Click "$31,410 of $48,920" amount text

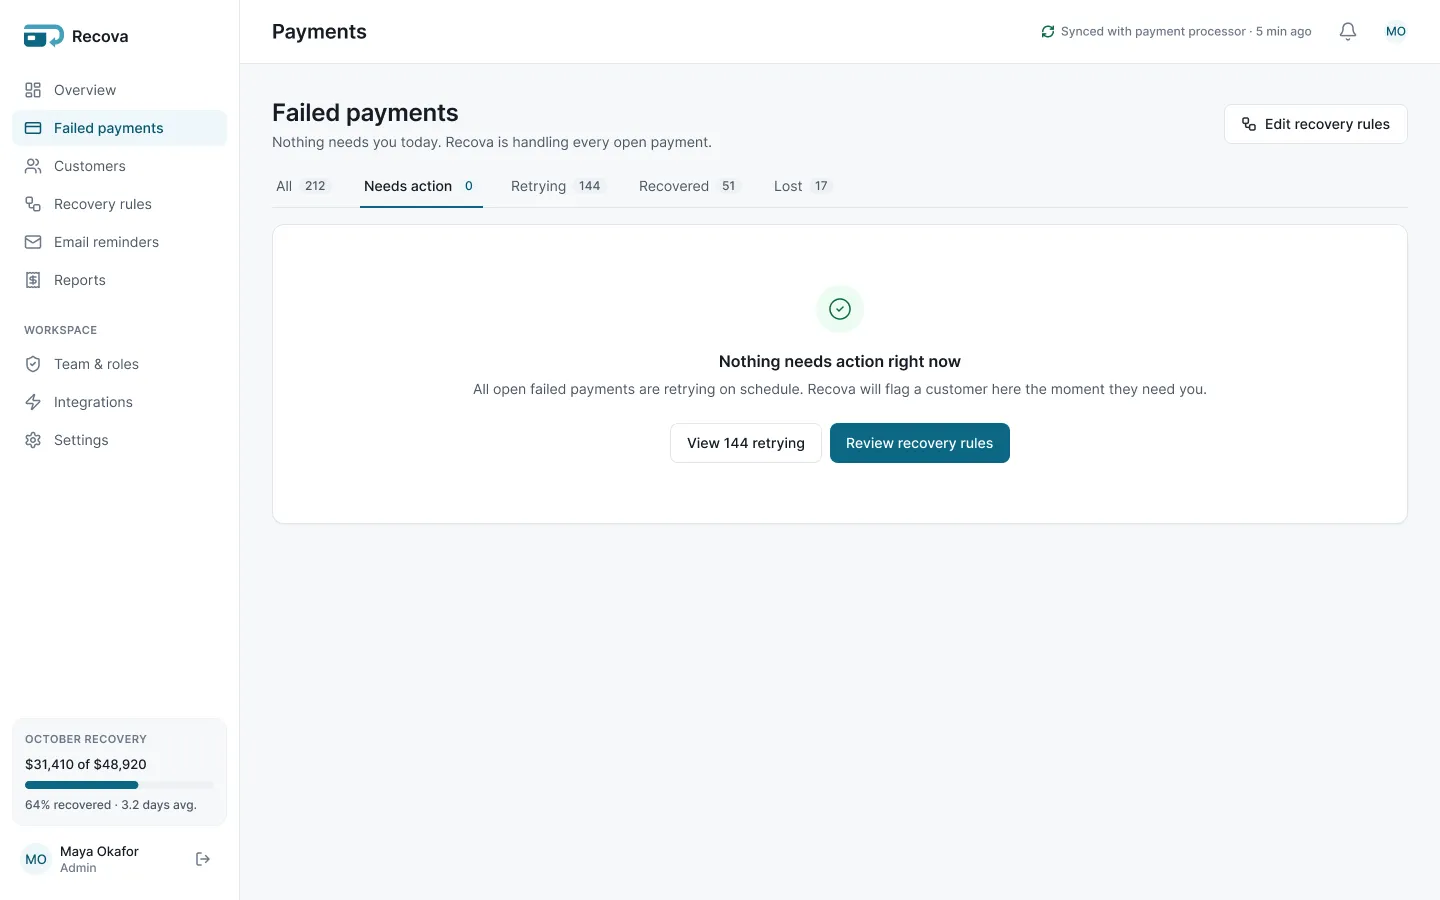click(x=86, y=764)
